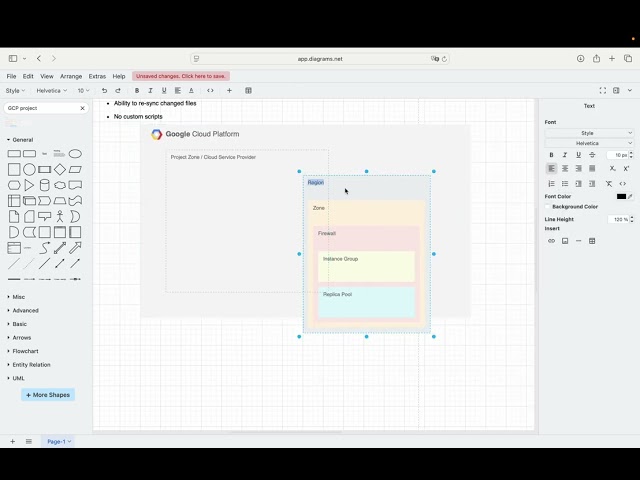Insert image from Insert section
The height and width of the screenshot is (480, 640).
pos(565,241)
